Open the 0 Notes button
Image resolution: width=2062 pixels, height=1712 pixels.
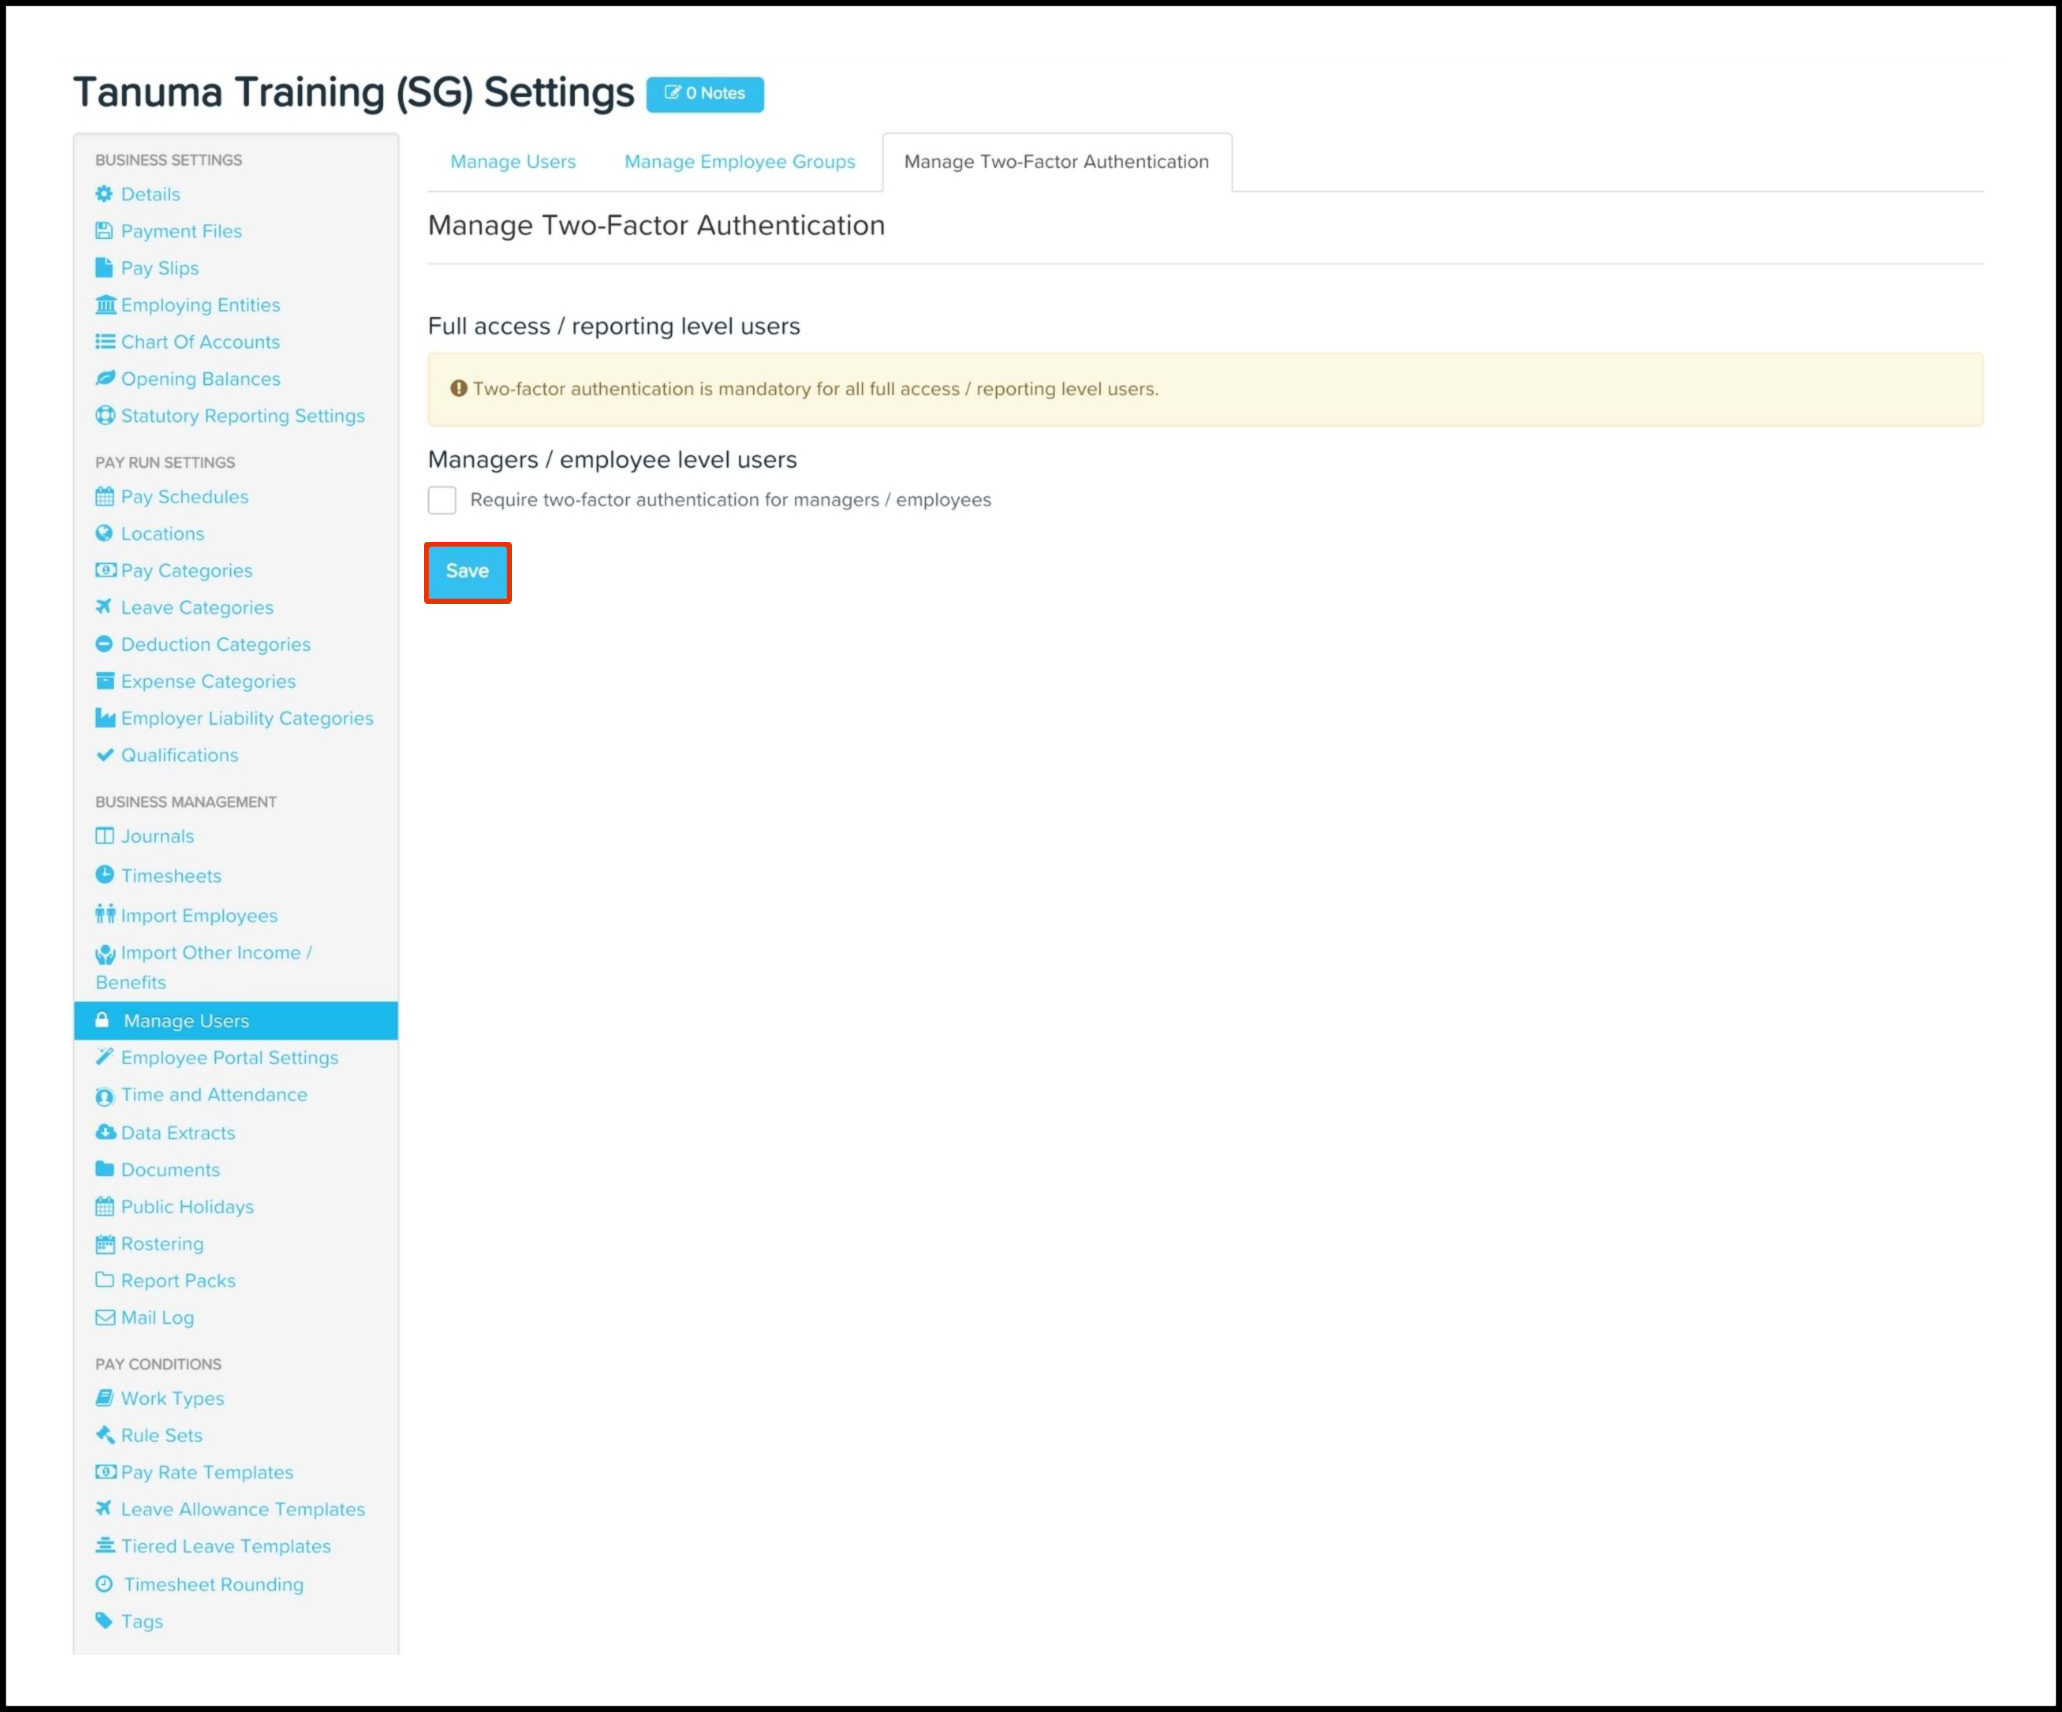pyautogui.click(x=705, y=94)
